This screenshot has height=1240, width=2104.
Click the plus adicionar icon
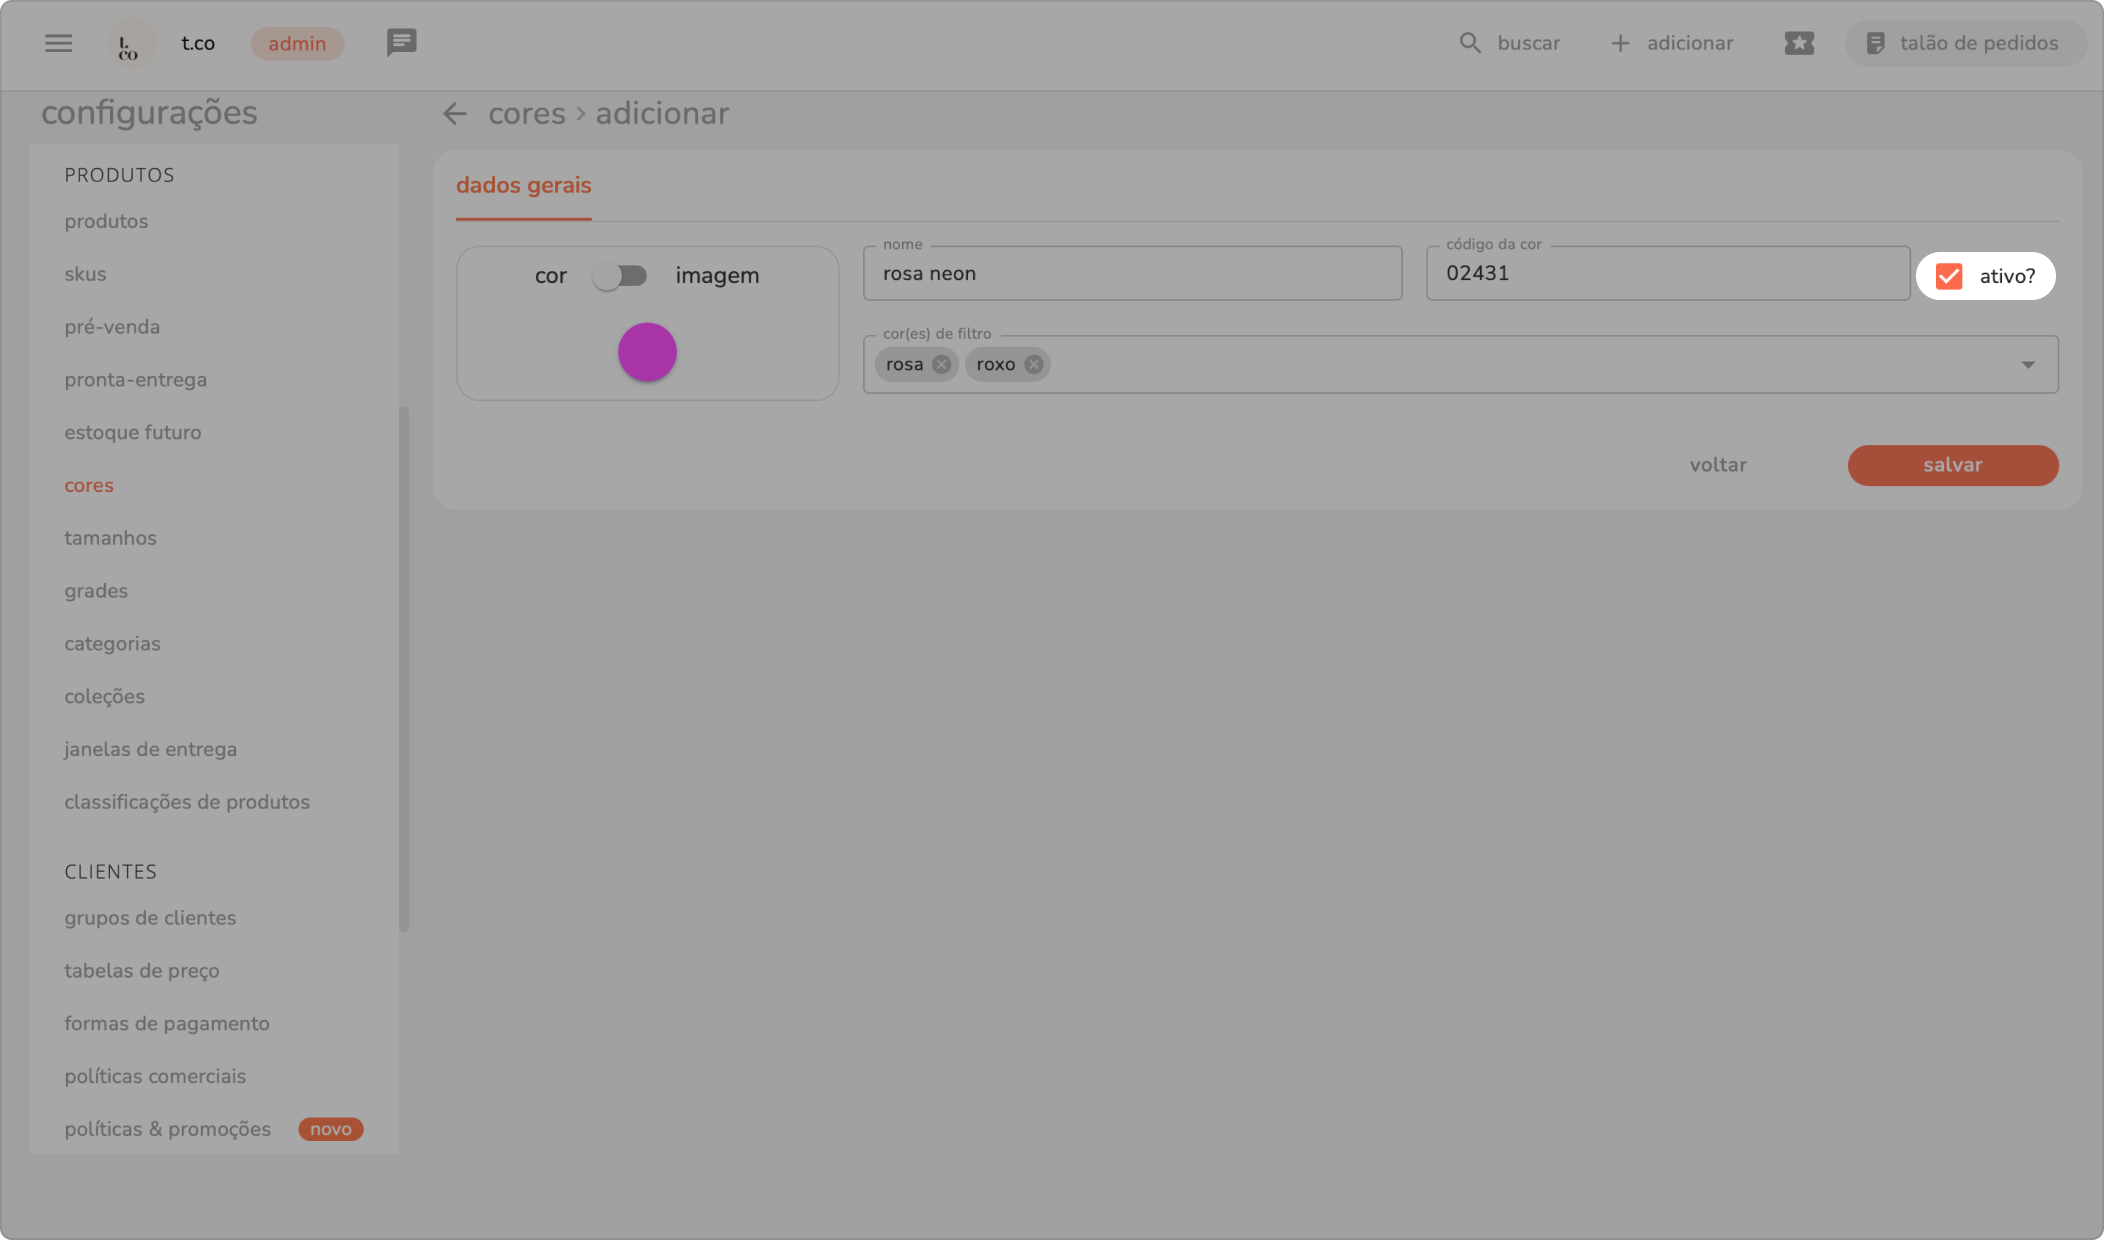[1620, 43]
